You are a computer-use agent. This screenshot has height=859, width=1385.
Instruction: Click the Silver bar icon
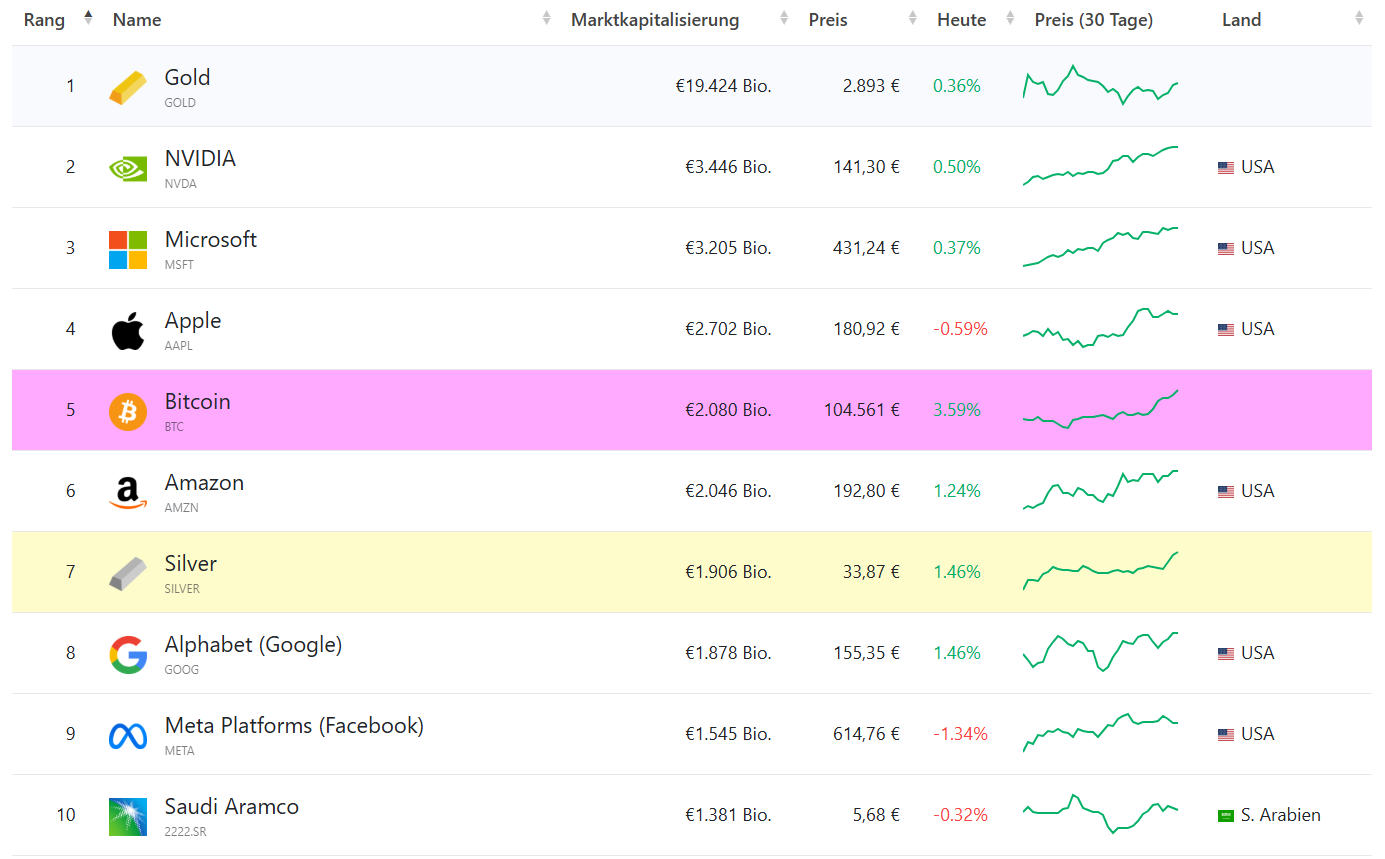(128, 573)
